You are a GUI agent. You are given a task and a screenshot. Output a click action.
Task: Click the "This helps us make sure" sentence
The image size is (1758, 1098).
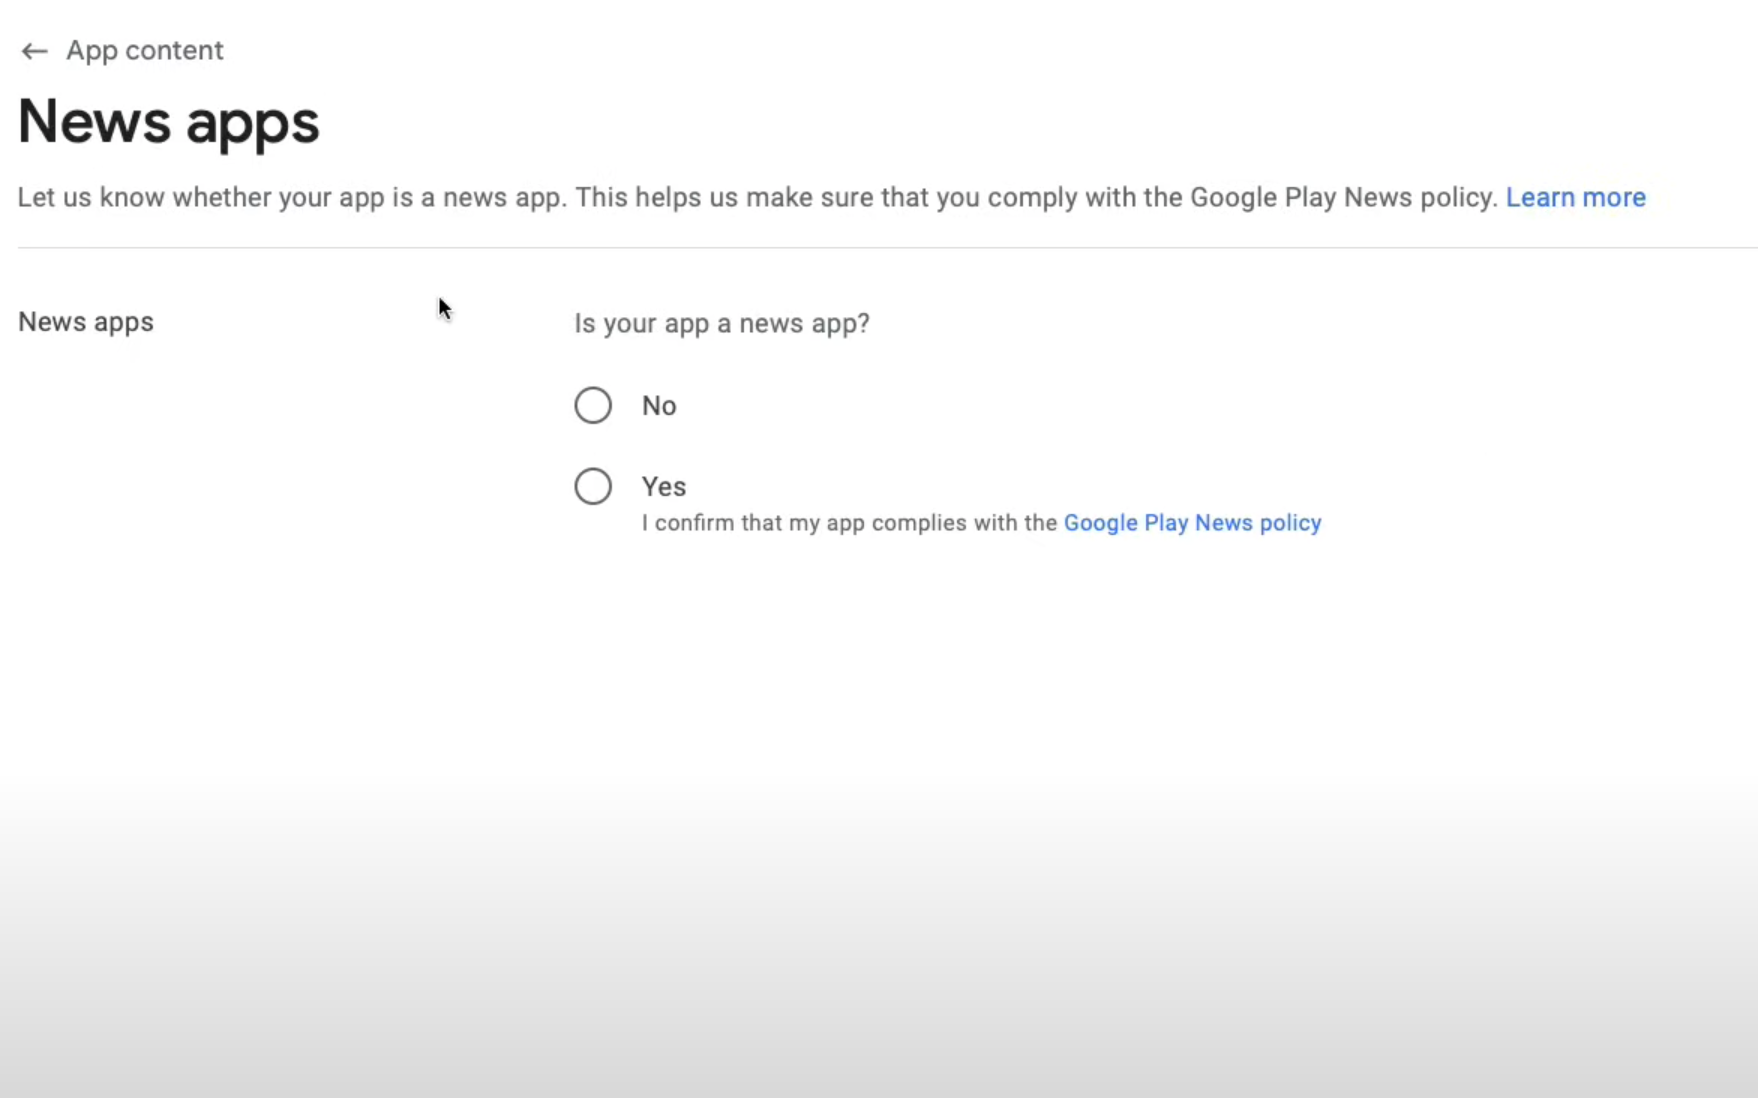(x=1035, y=197)
